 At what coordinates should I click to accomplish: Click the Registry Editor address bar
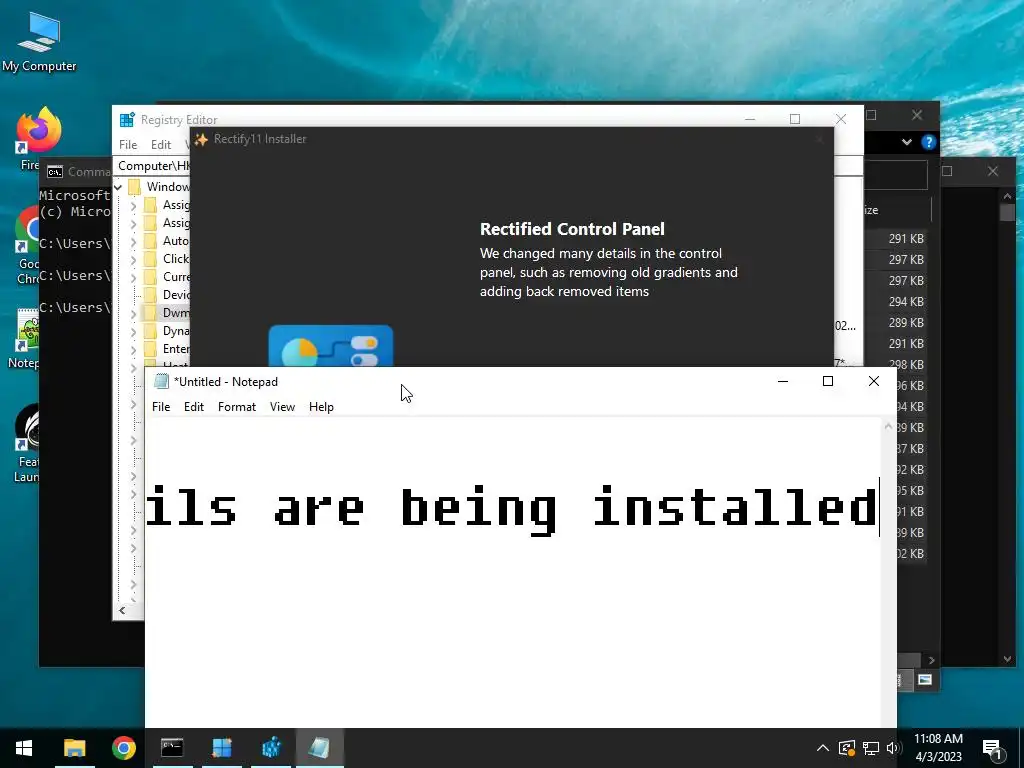point(154,166)
